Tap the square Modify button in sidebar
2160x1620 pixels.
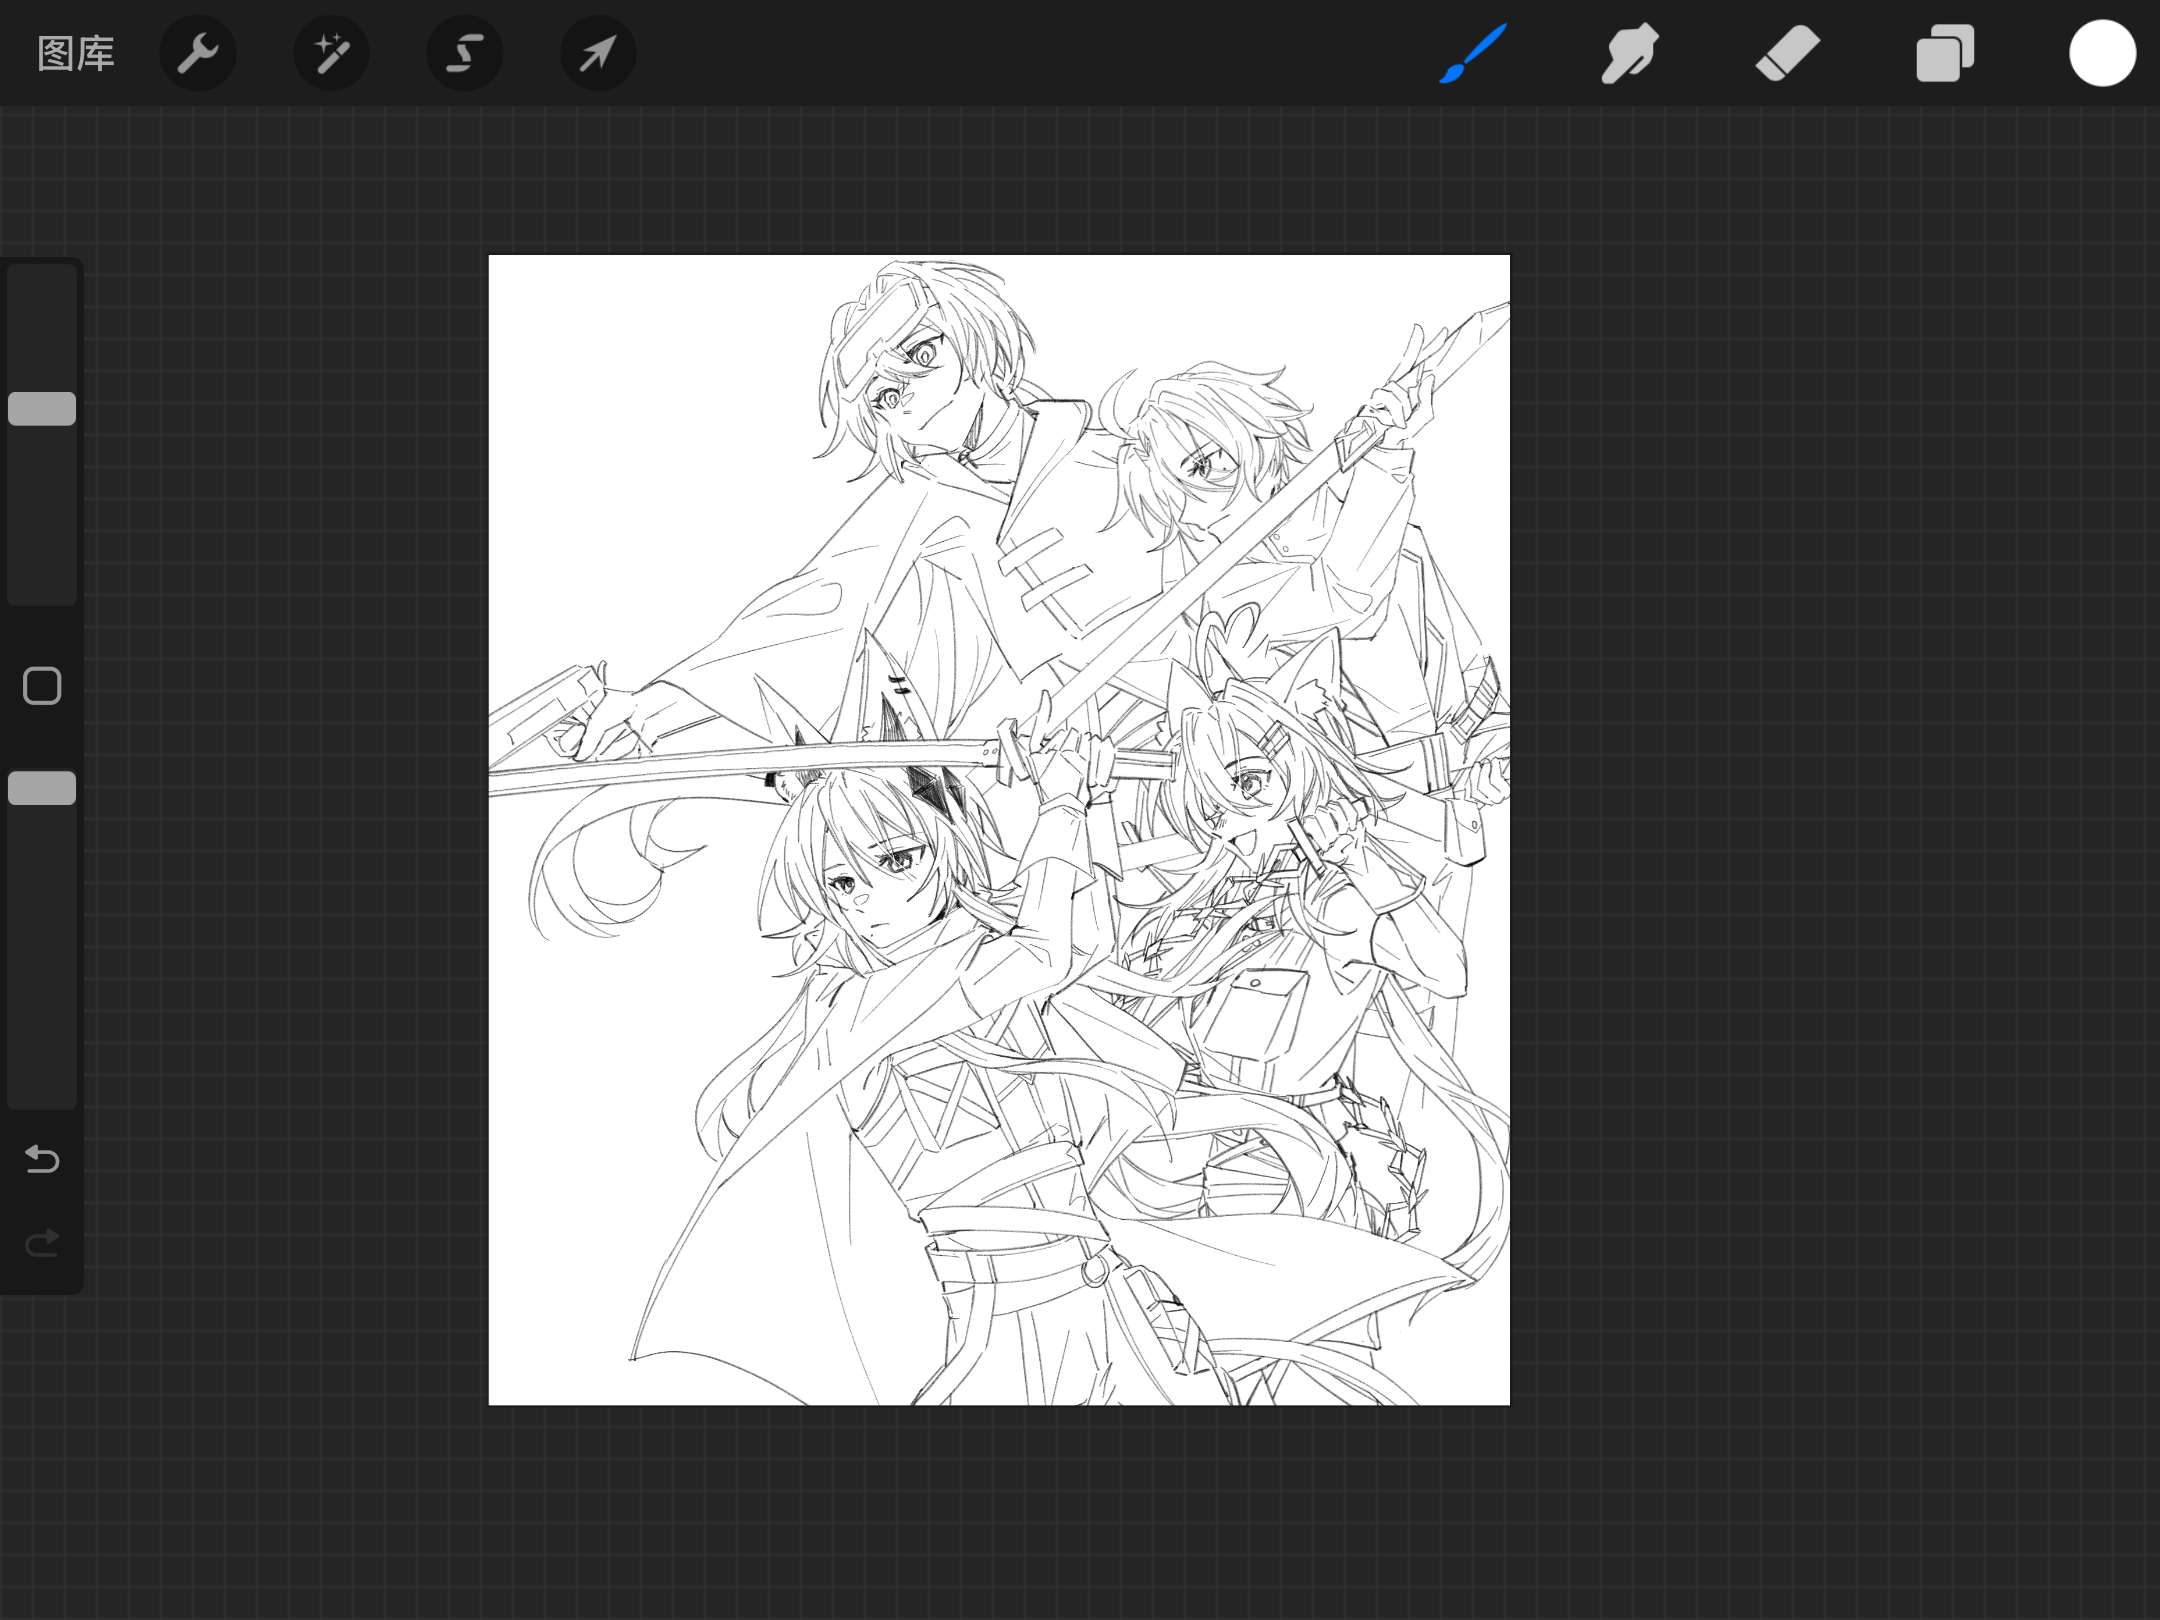coord(42,686)
